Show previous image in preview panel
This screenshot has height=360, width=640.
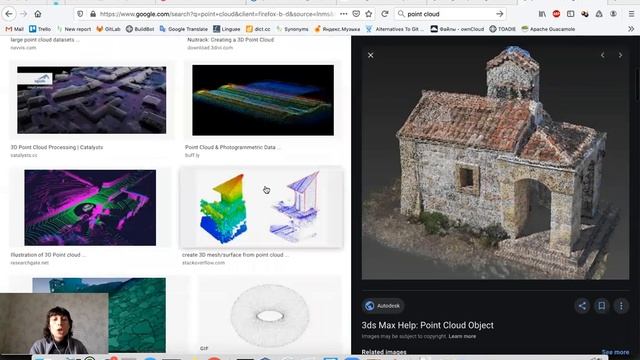coord(602,55)
